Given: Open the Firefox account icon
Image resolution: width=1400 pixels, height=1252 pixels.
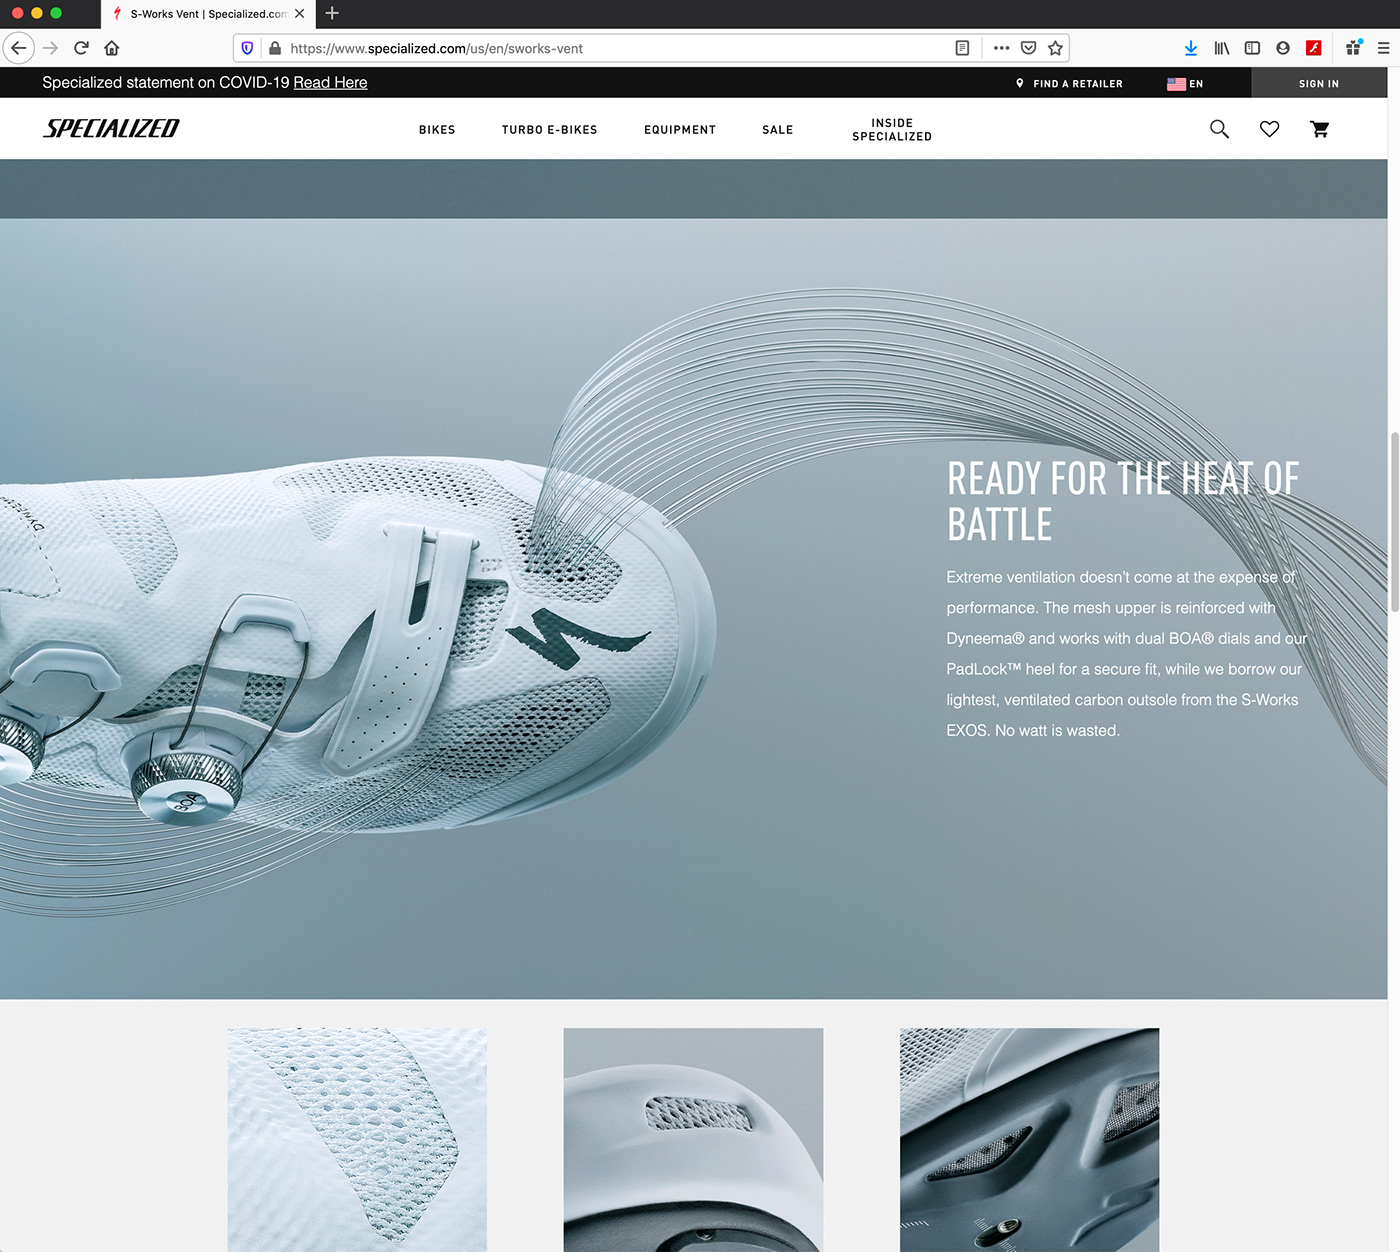Looking at the screenshot, I should point(1282,47).
